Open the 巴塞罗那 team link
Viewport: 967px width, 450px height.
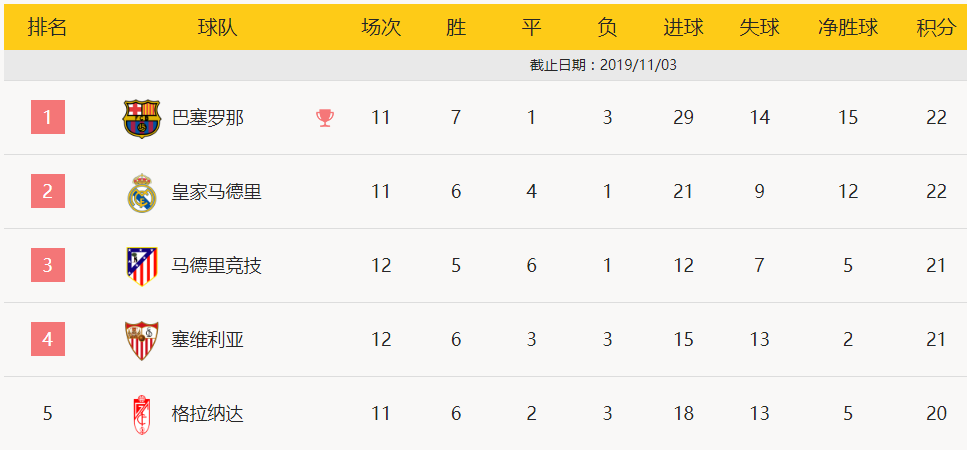[208, 118]
